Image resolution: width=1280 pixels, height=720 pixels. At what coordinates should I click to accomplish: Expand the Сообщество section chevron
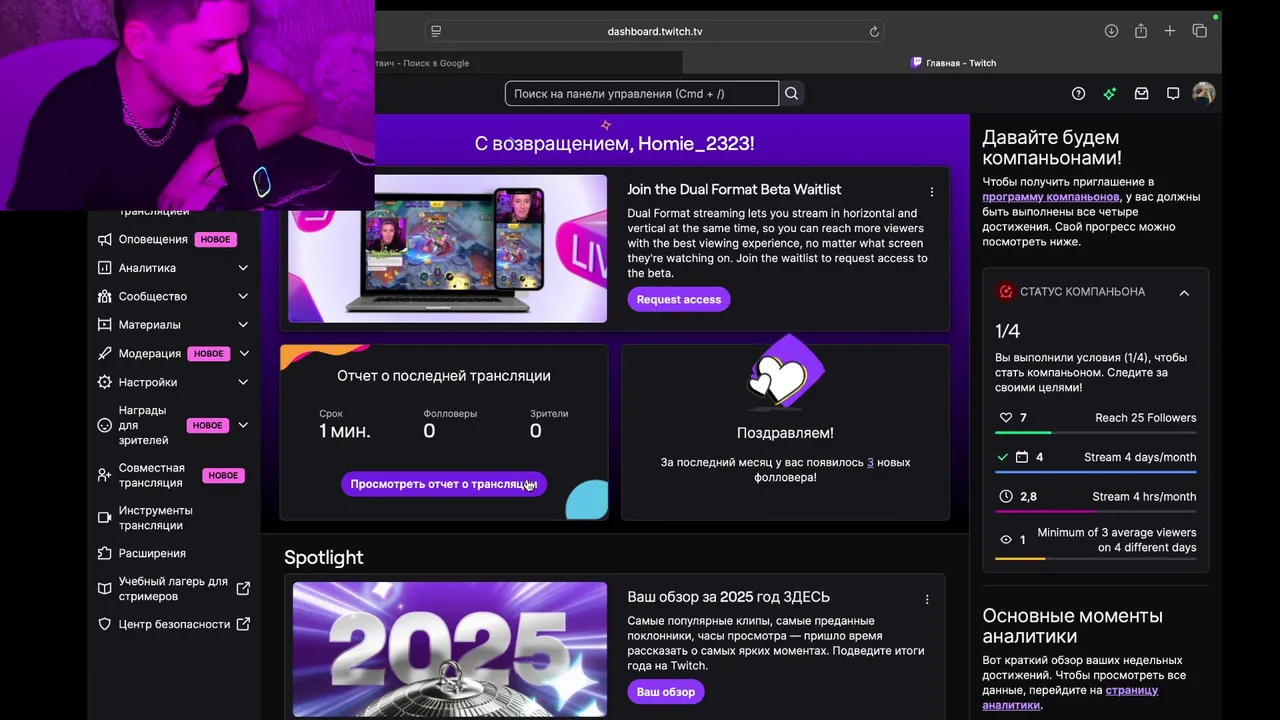pyautogui.click(x=243, y=296)
